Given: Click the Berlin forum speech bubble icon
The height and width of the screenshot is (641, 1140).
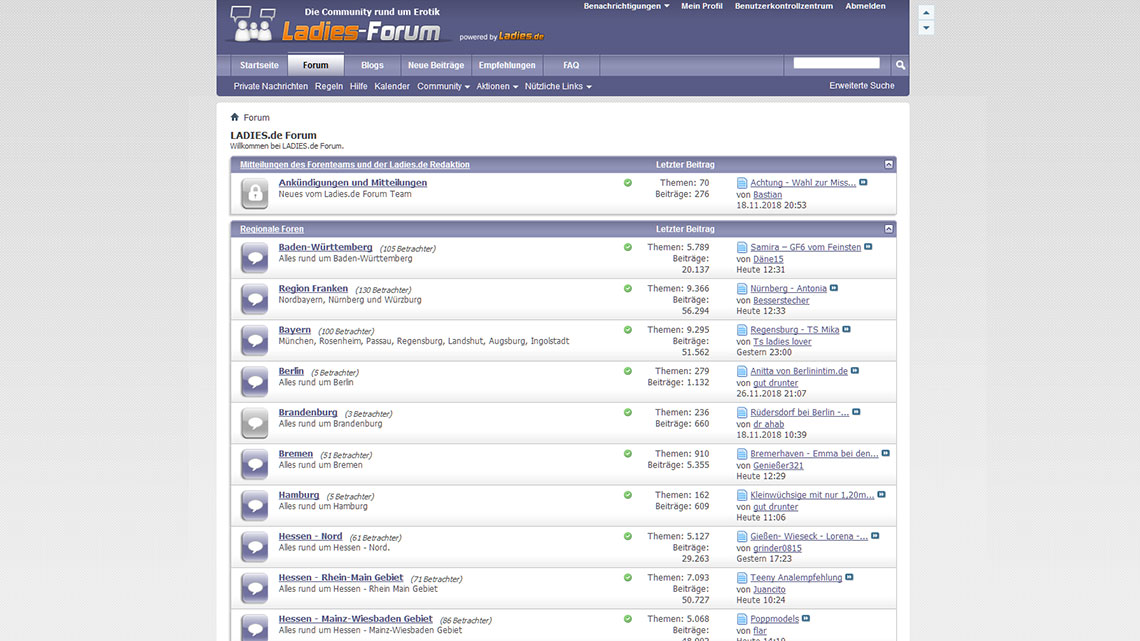Looking at the screenshot, I should click(x=255, y=382).
